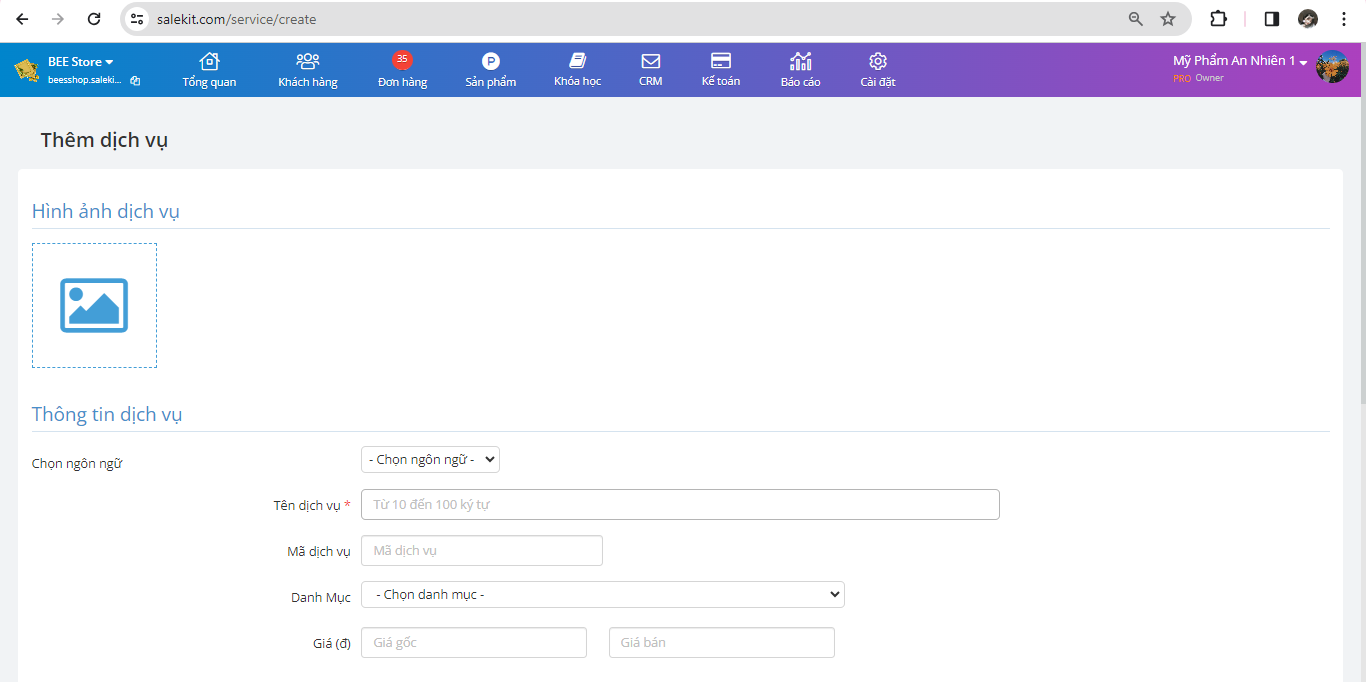Bookmark this page with star icon

tap(1167, 19)
